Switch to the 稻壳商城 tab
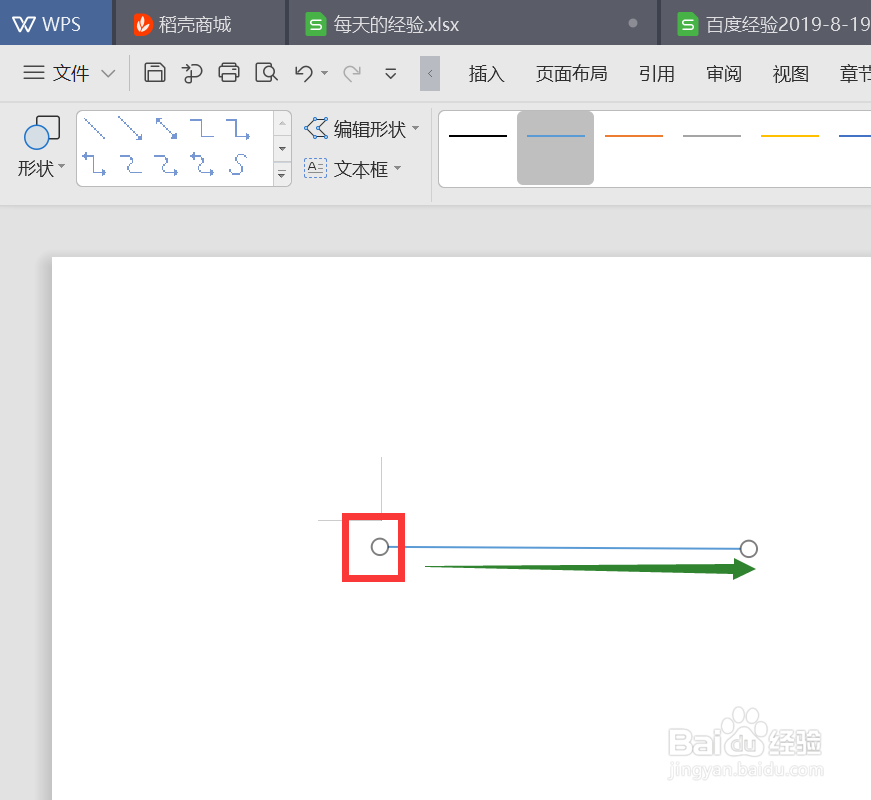 pos(200,24)
